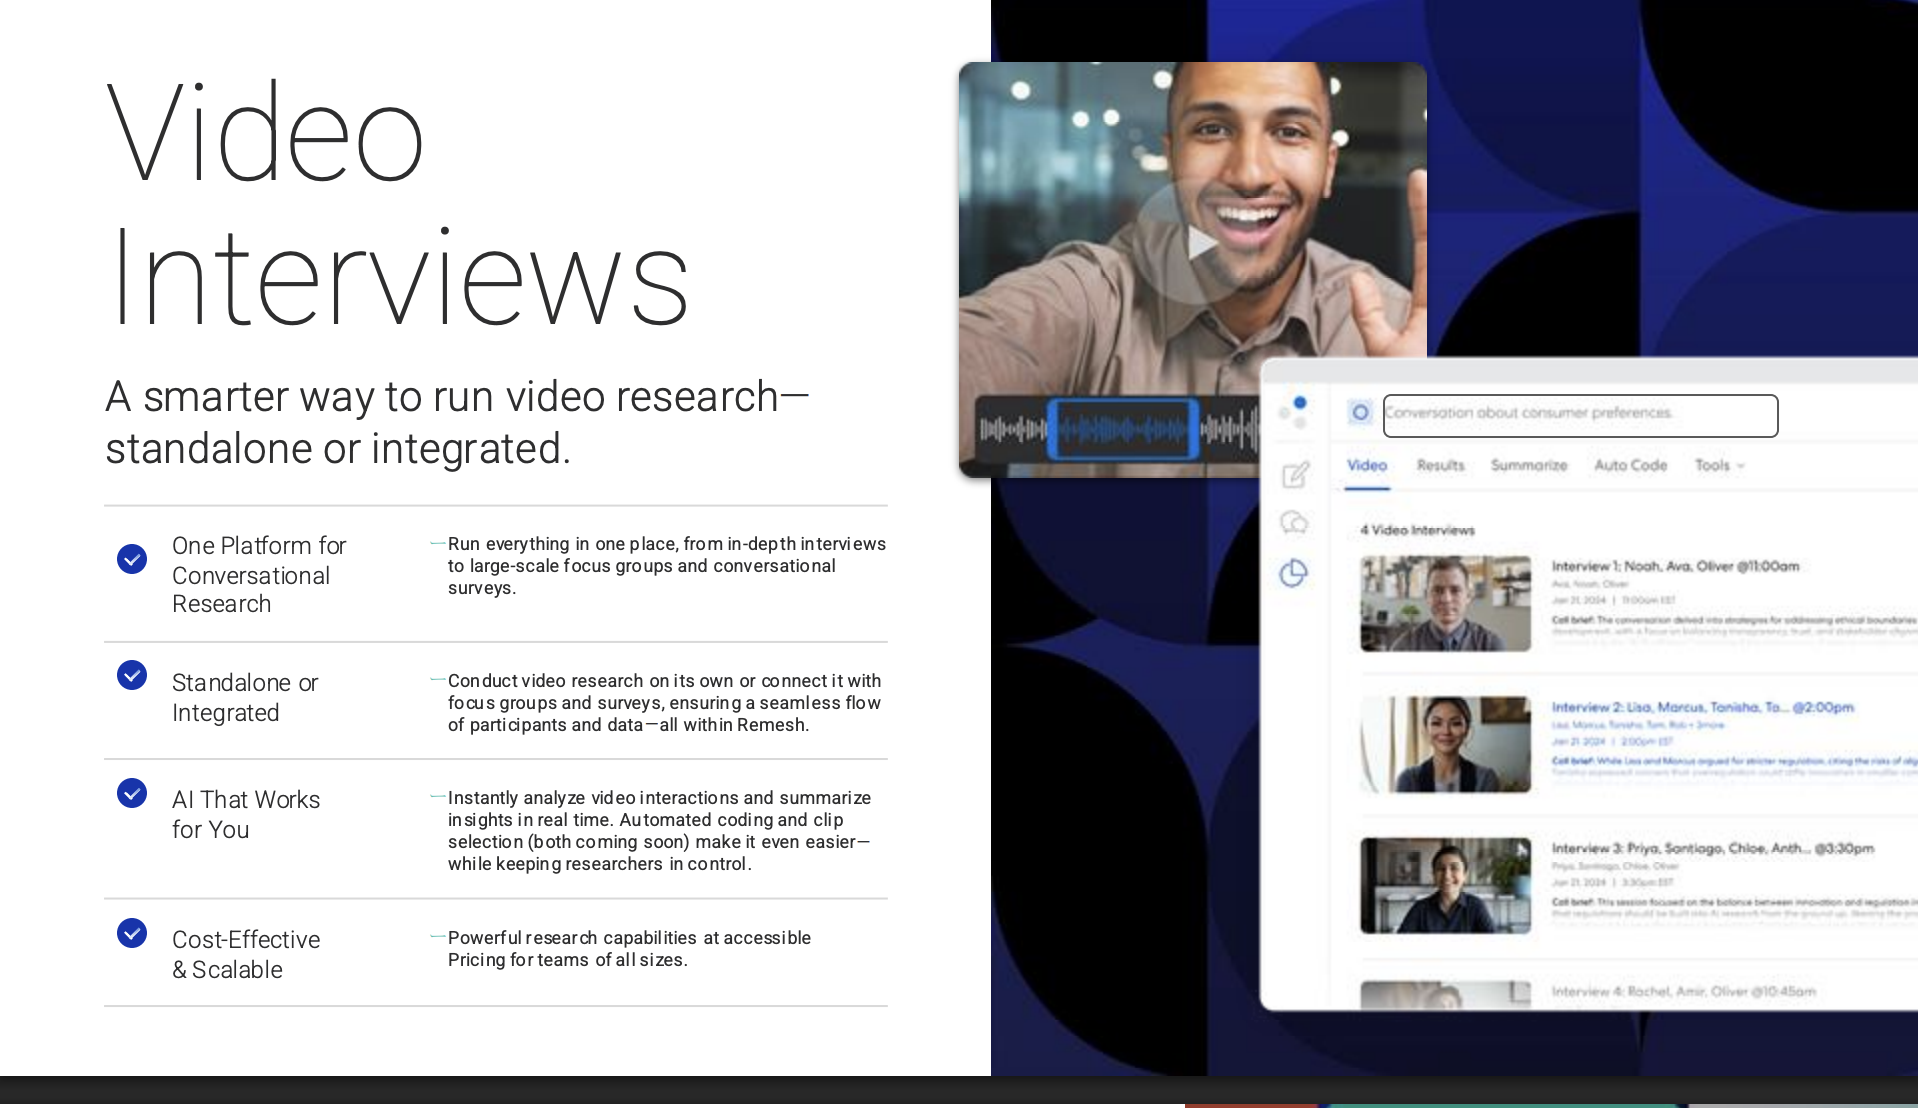Click 'Powerful research capabilities' description
The width and height of the screenshot is (1918, 1108).
pyautogui.click(x=629, y=949)
